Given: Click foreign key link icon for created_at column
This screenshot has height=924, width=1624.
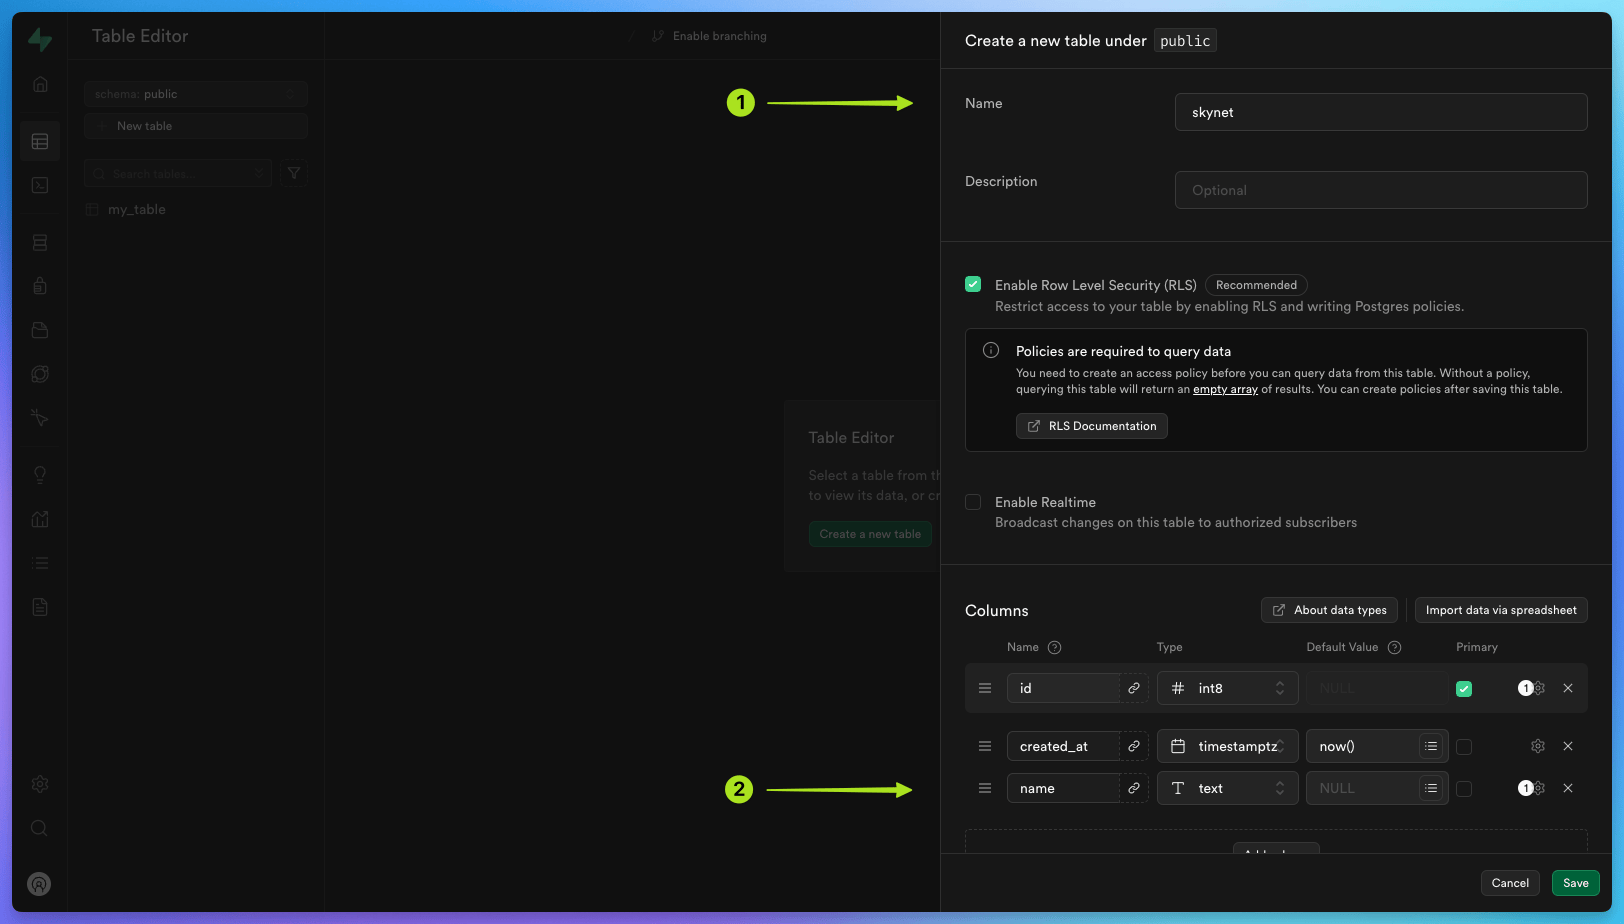Looking at the screenshot, I should [x=1134, y=746].
